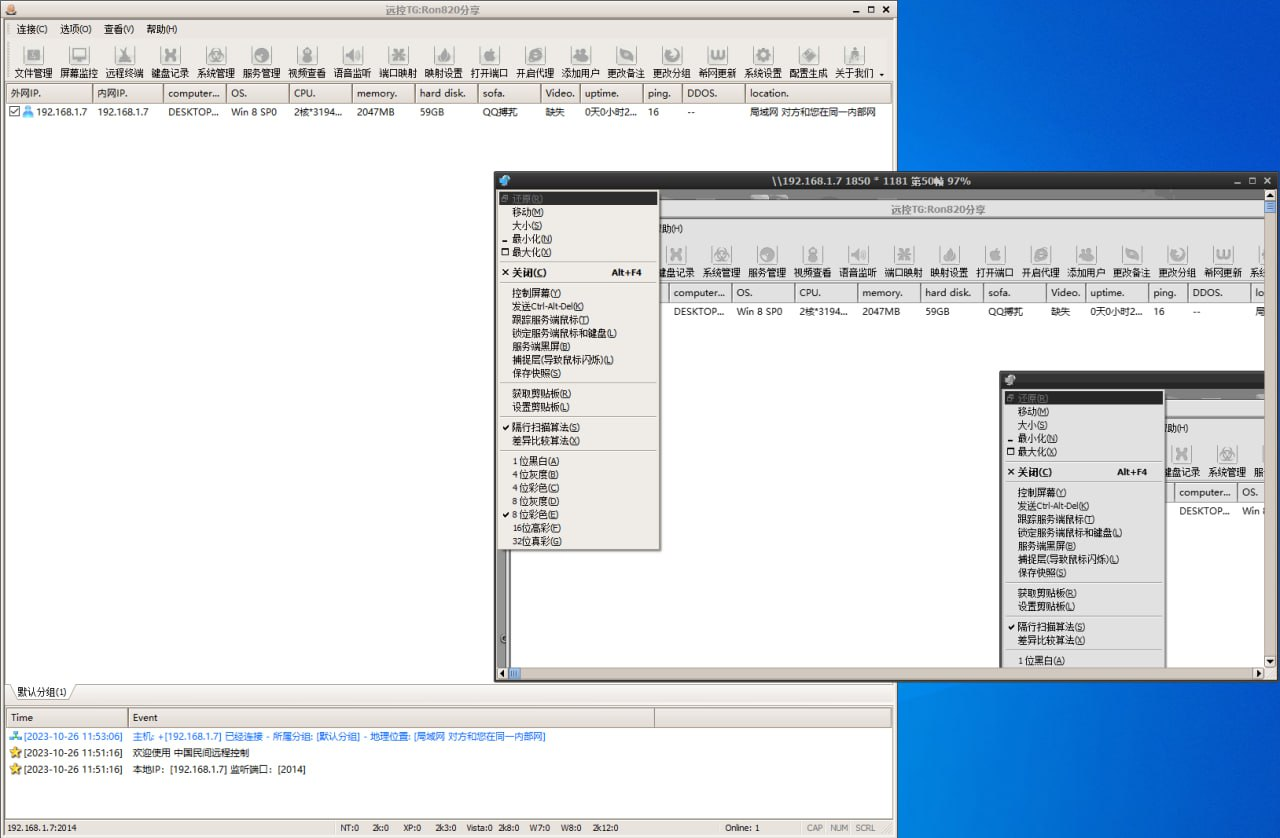This screenshot has height=838, width=1280.
Task: Open 系统管理 icon in main window toolbar
Action: tap(216, 61)
